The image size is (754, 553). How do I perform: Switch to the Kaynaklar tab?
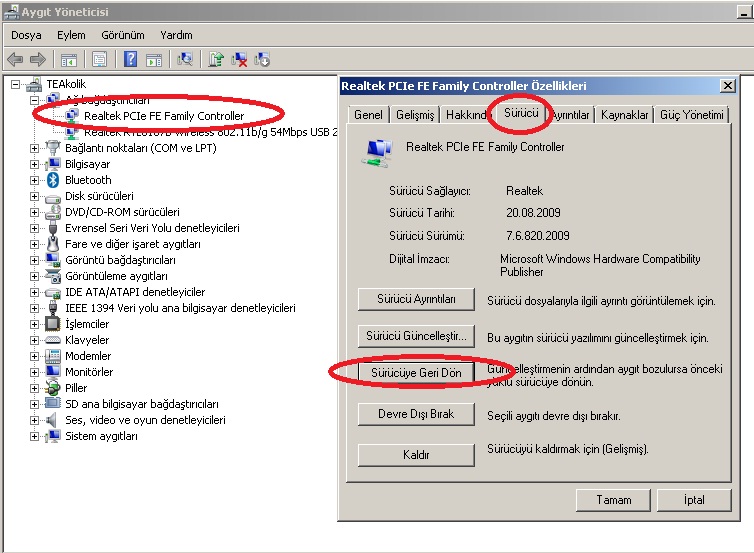tap(625, 115)
